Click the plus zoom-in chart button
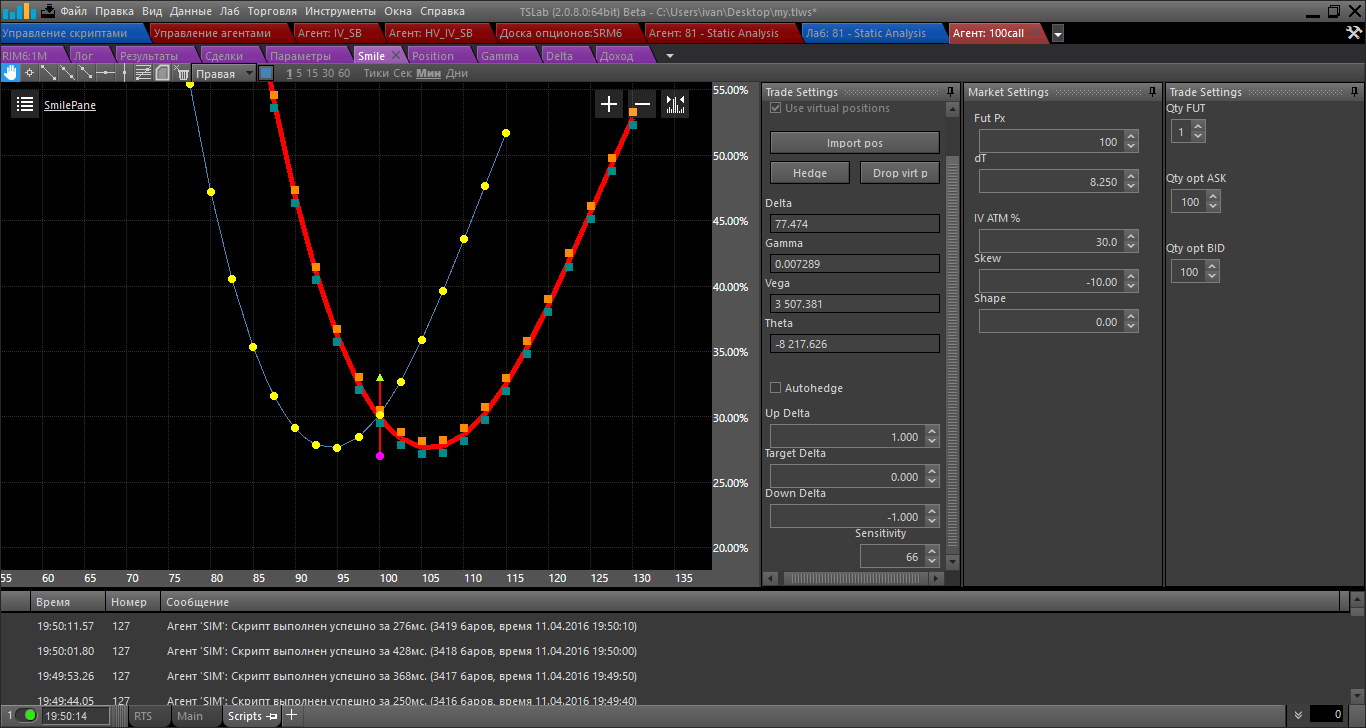The width and height of the screenshot is (1366, 728). pyautogui.click(x=609, y=104)
